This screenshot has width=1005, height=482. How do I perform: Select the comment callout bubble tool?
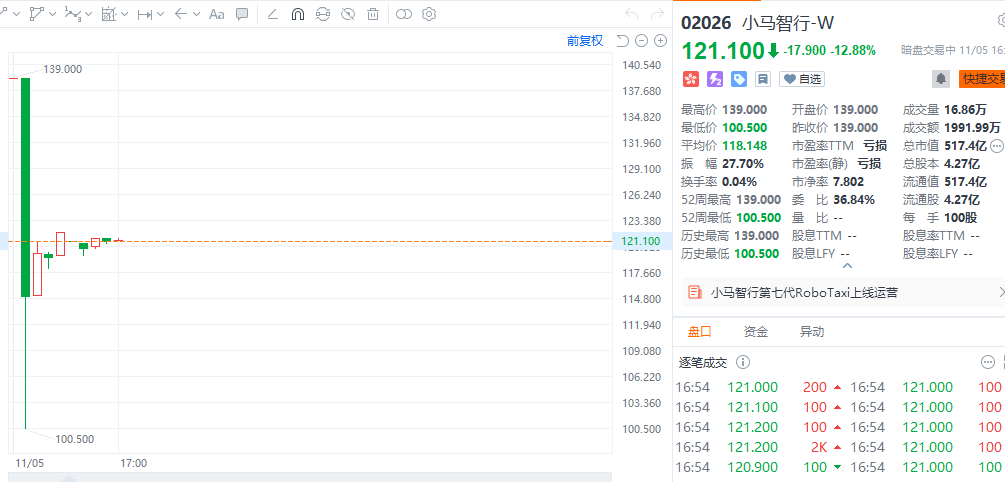click(x=242, y=13)
